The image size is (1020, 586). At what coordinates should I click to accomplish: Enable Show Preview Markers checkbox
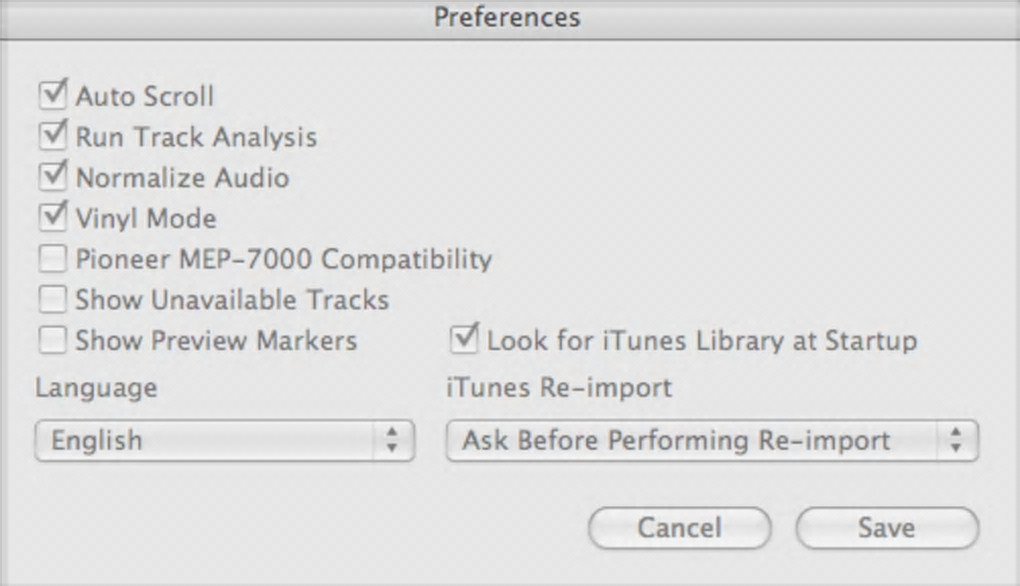[x=52, y=341]
